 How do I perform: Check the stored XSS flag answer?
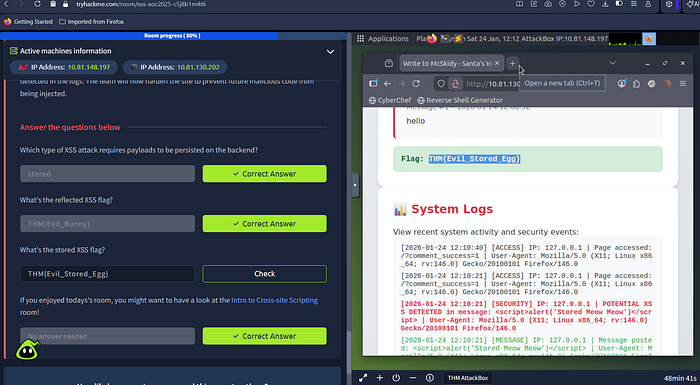point(265,274)
